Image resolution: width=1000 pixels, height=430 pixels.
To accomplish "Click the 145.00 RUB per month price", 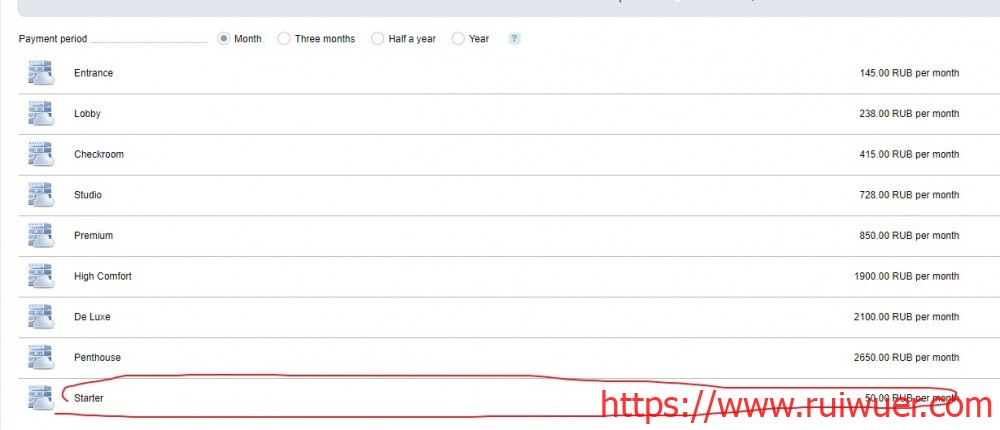I will coord(908,73).
